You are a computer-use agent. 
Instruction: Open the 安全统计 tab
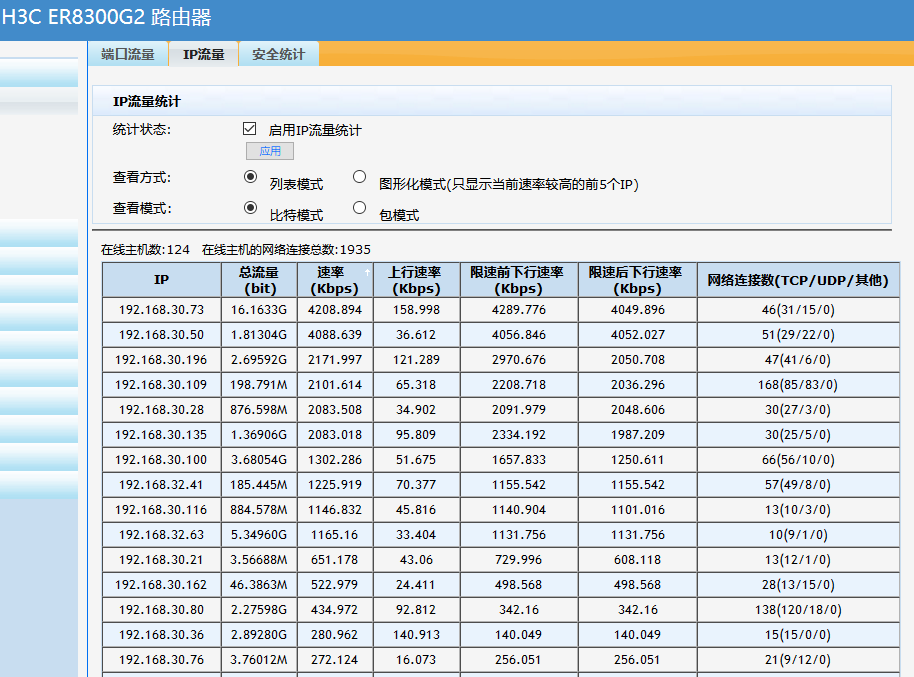pyautogui.click(x=278, y=55)
